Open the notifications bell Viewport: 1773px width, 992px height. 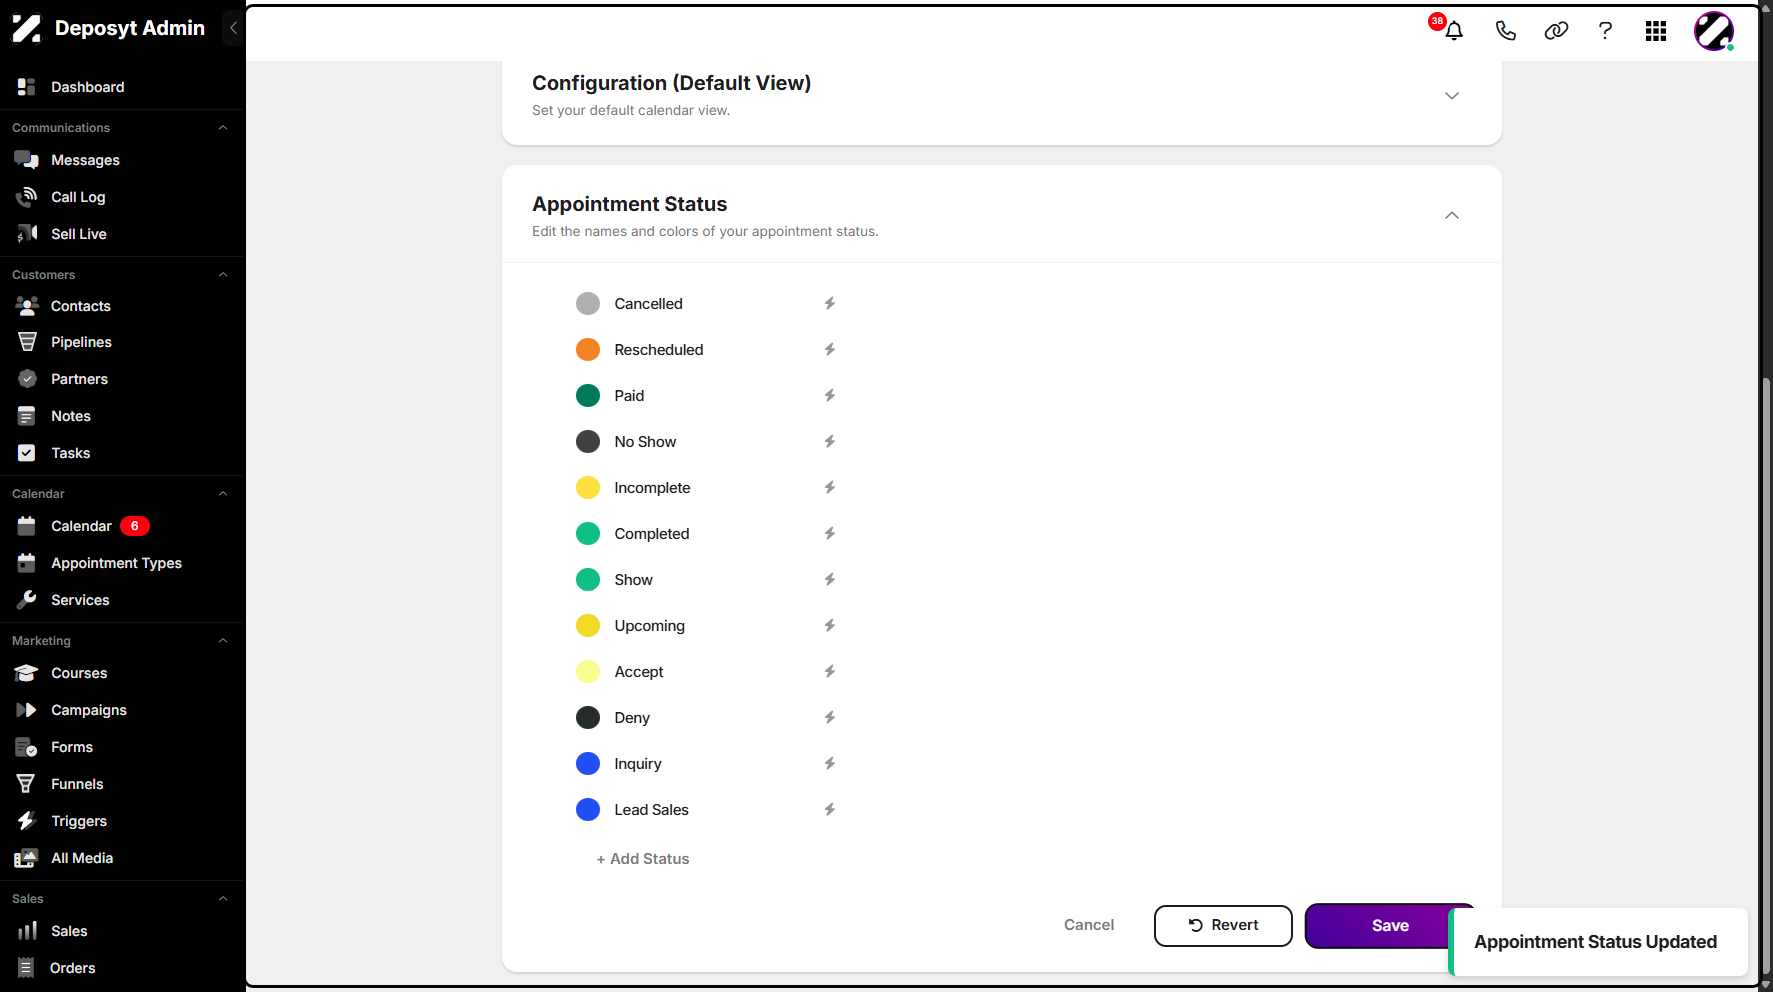(1454, 31)
